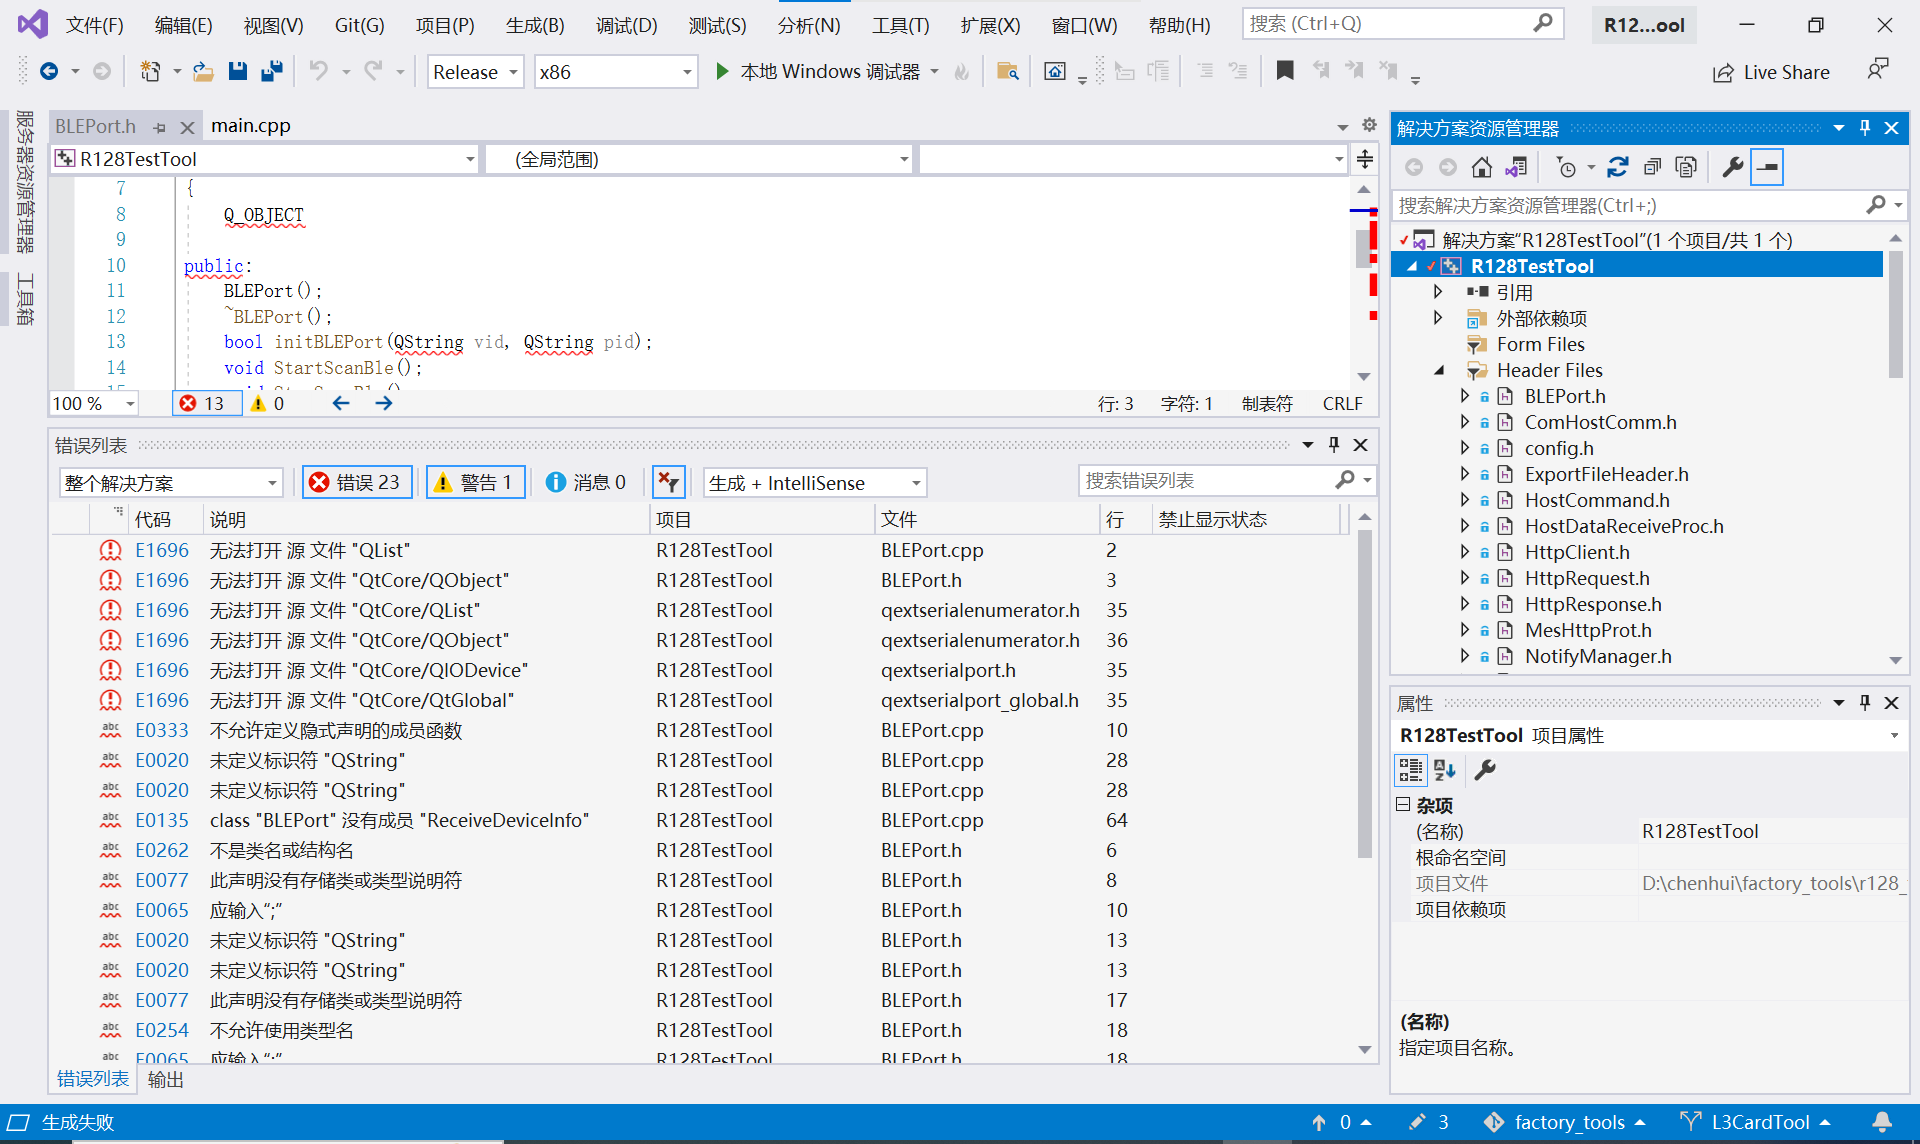Viewport: 1920px width, 1144px height.
Task: Toggle the Warnings 1 filter
Action: pyautogui.click(x=475, y=483)
